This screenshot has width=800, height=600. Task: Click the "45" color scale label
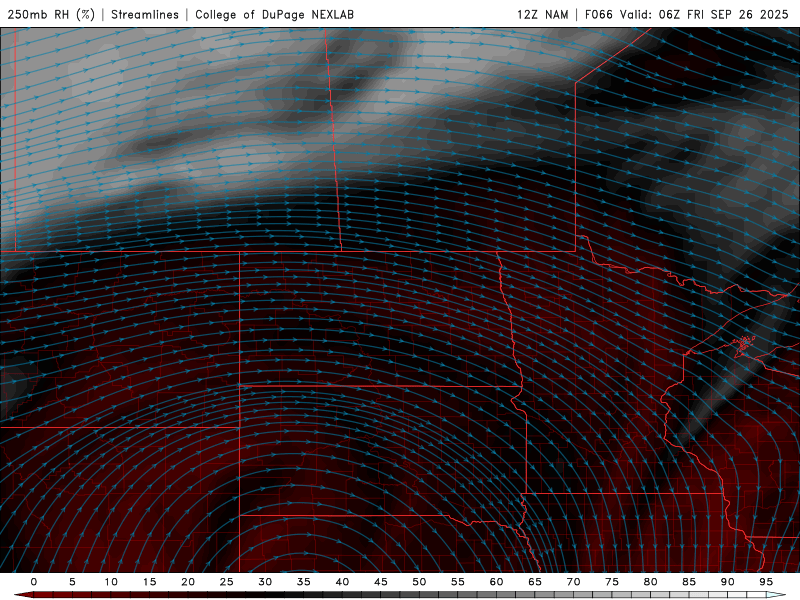tap(381, 582)
